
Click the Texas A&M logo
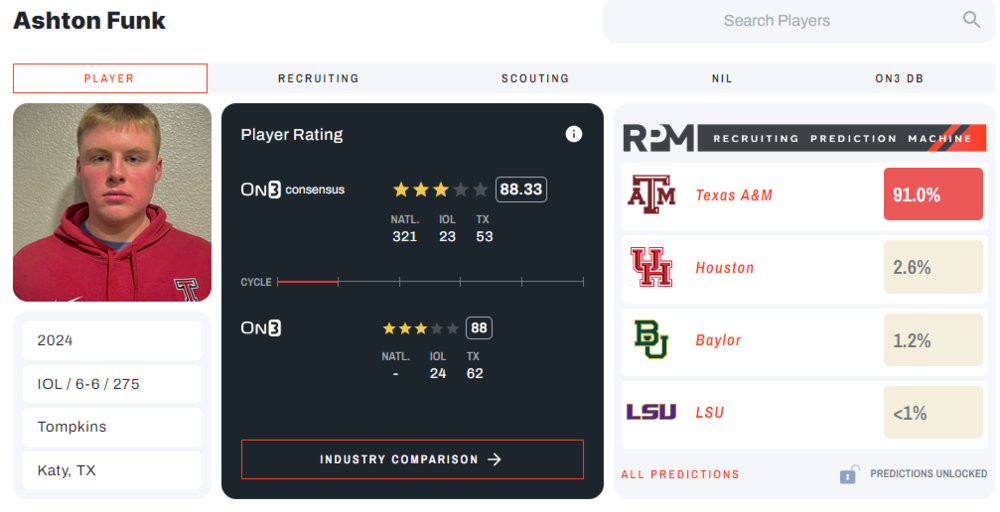click(x=651, y=195)
